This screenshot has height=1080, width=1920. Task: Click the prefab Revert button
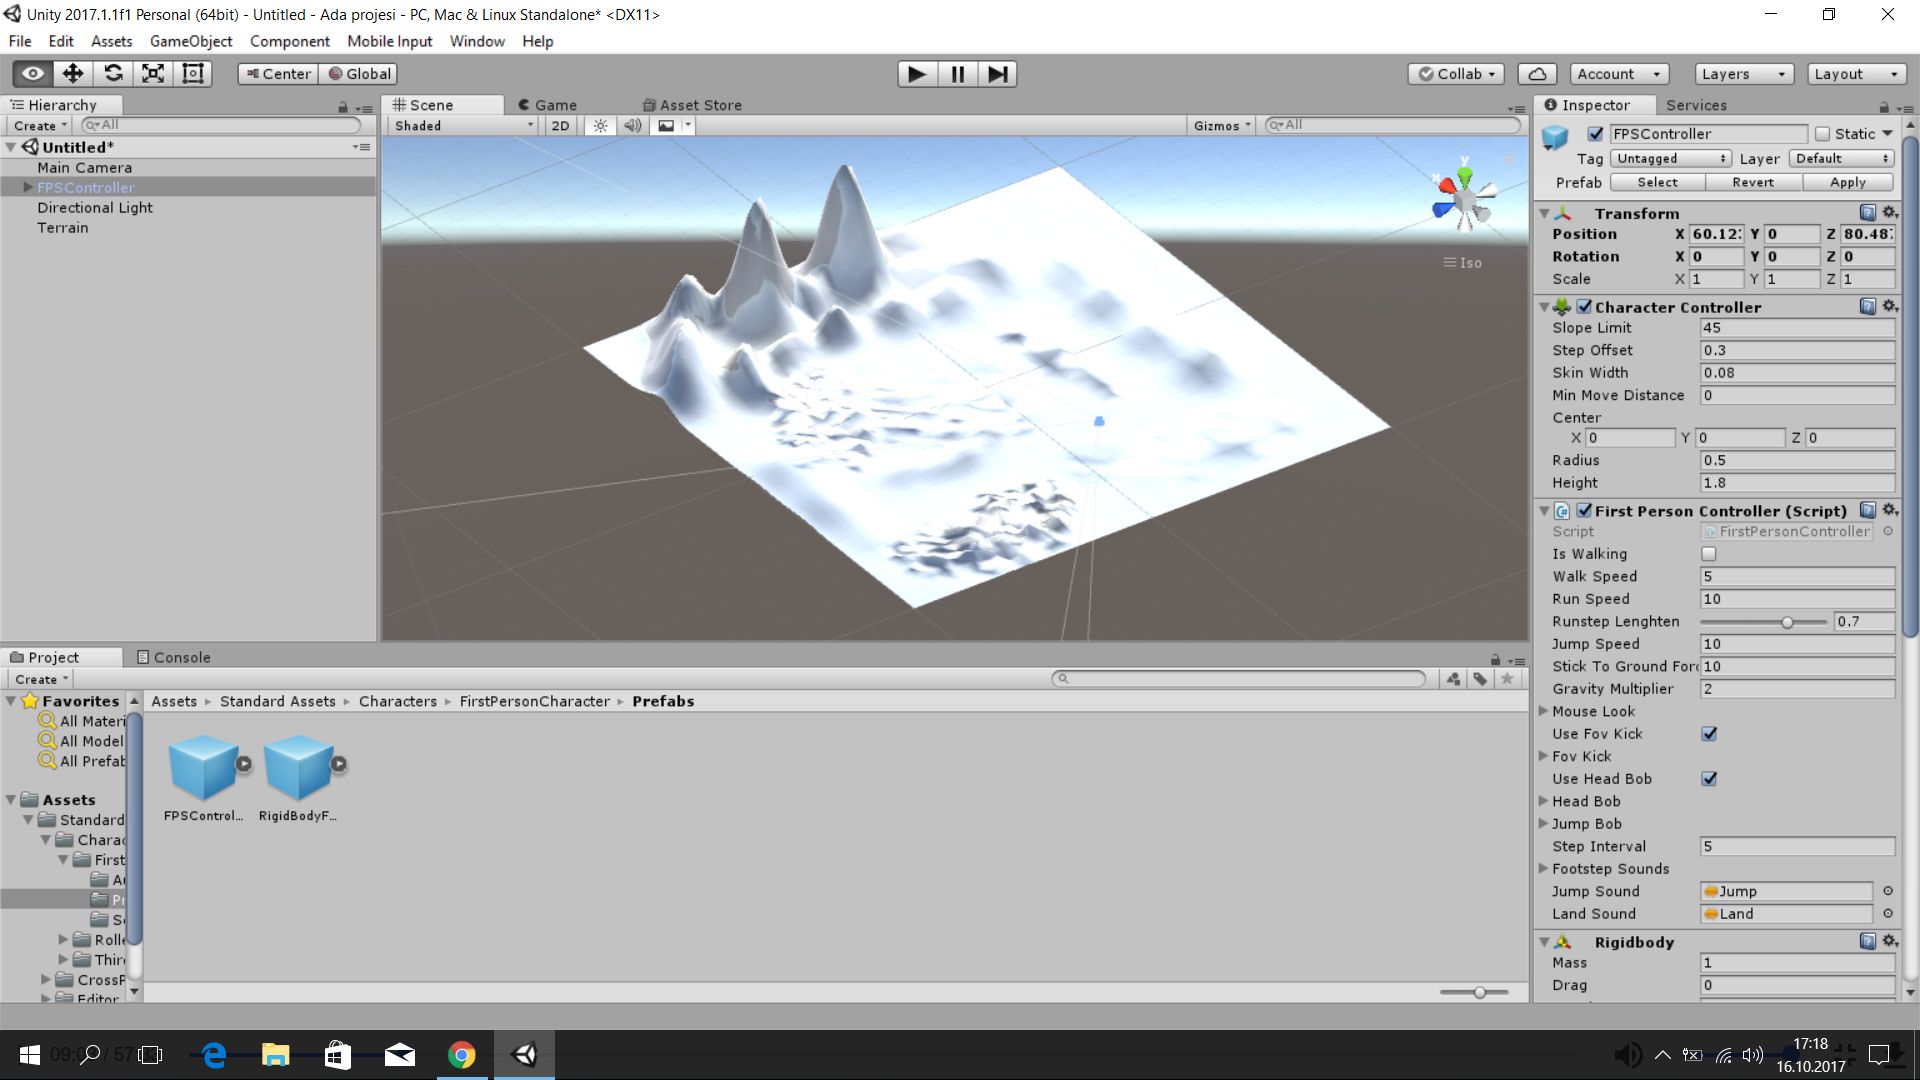(x=1752, y=182)
